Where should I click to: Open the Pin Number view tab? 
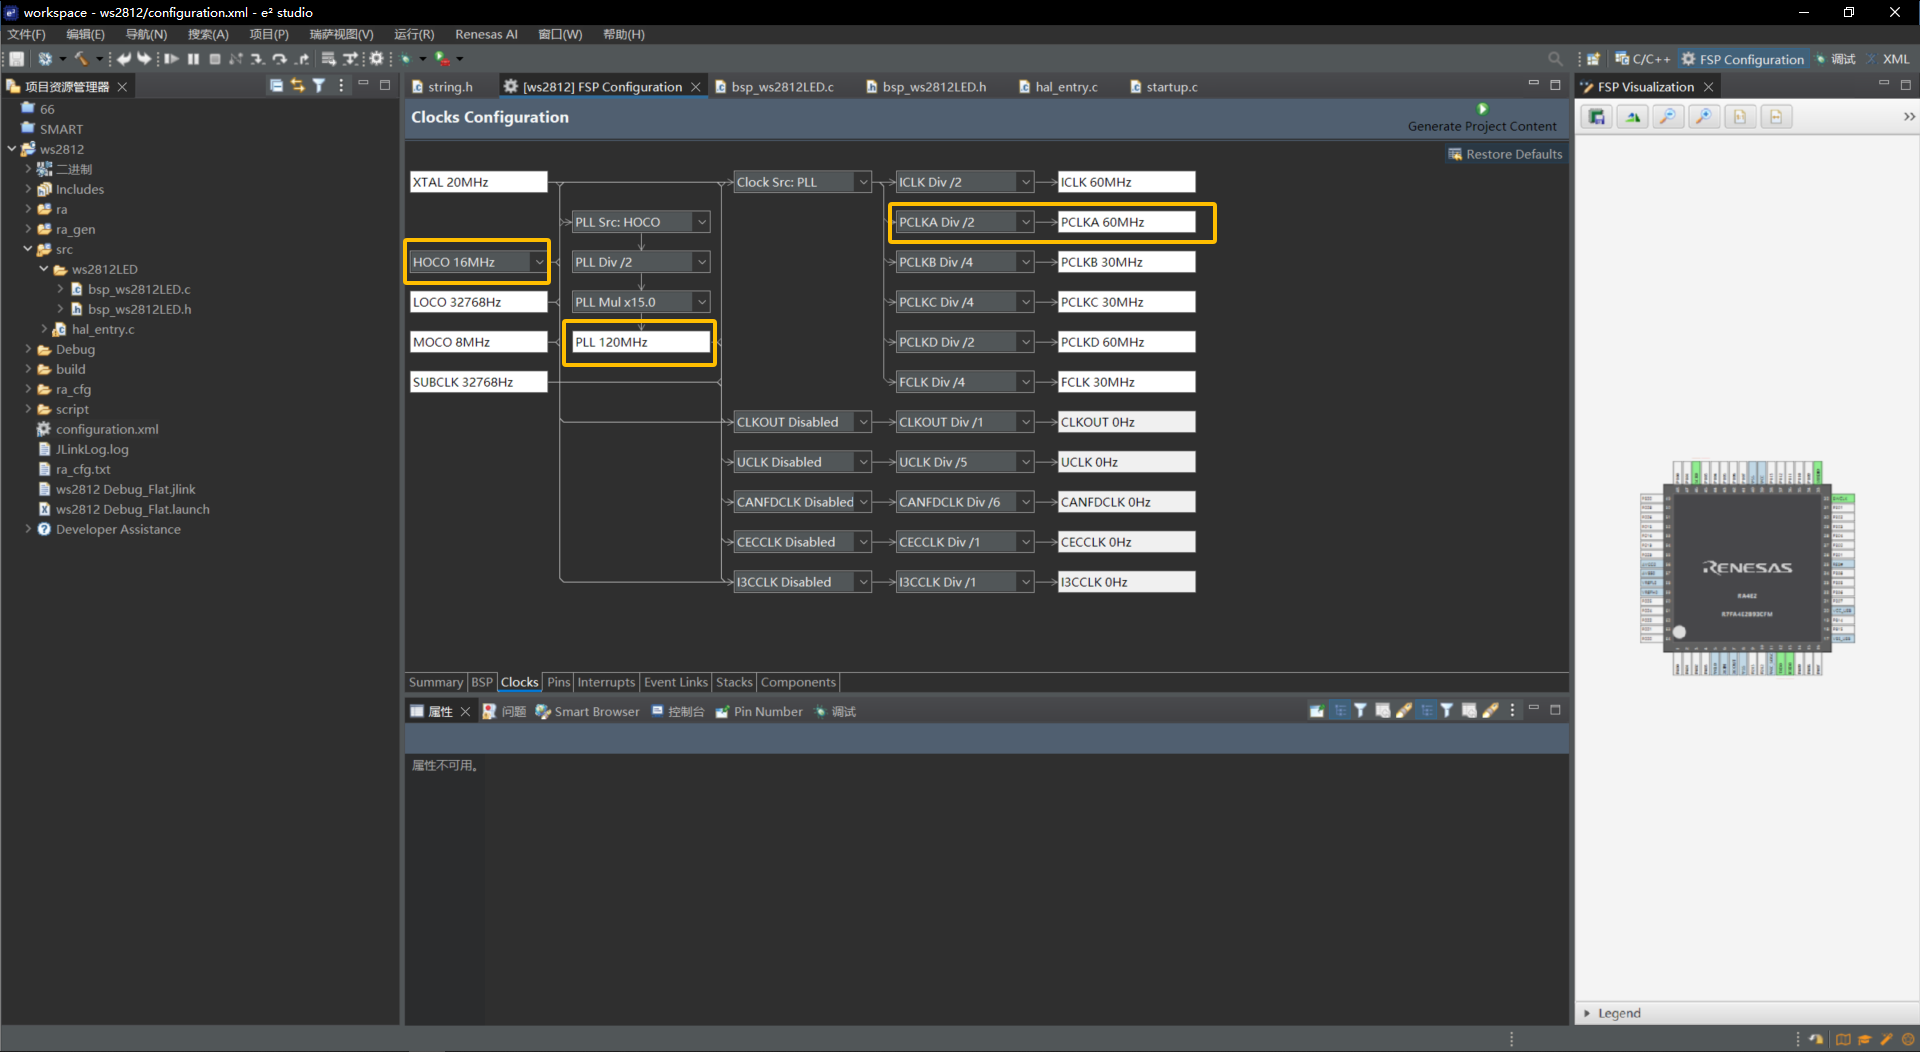click(759, 711)
